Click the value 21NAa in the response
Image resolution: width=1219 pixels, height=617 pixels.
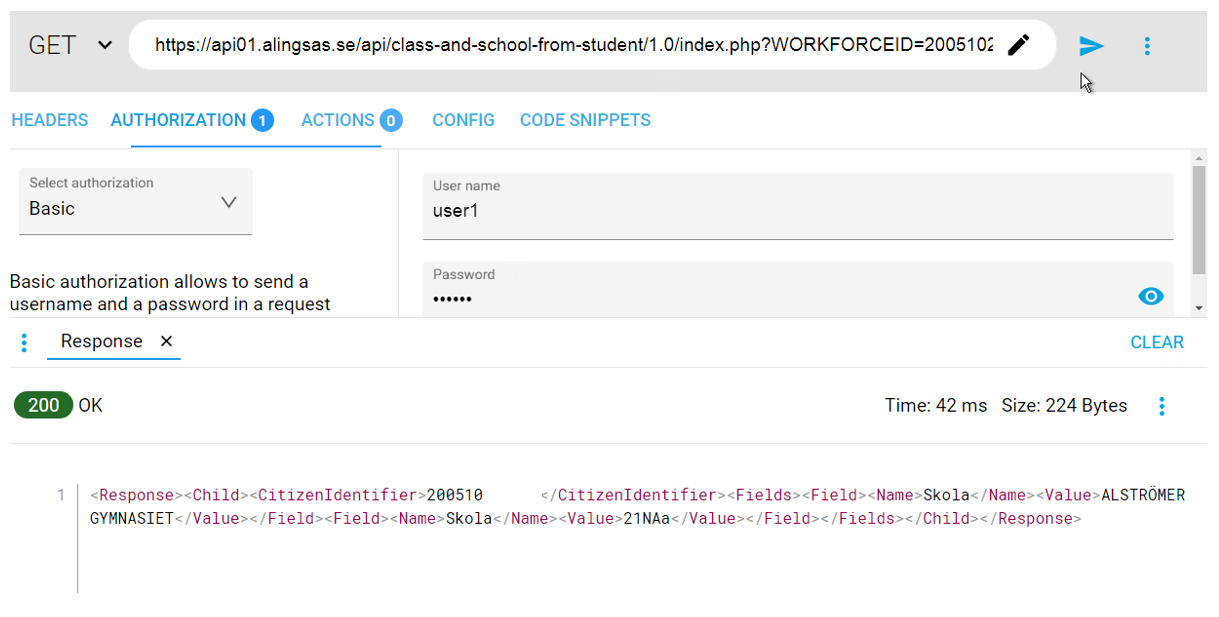tap(646, 519)
